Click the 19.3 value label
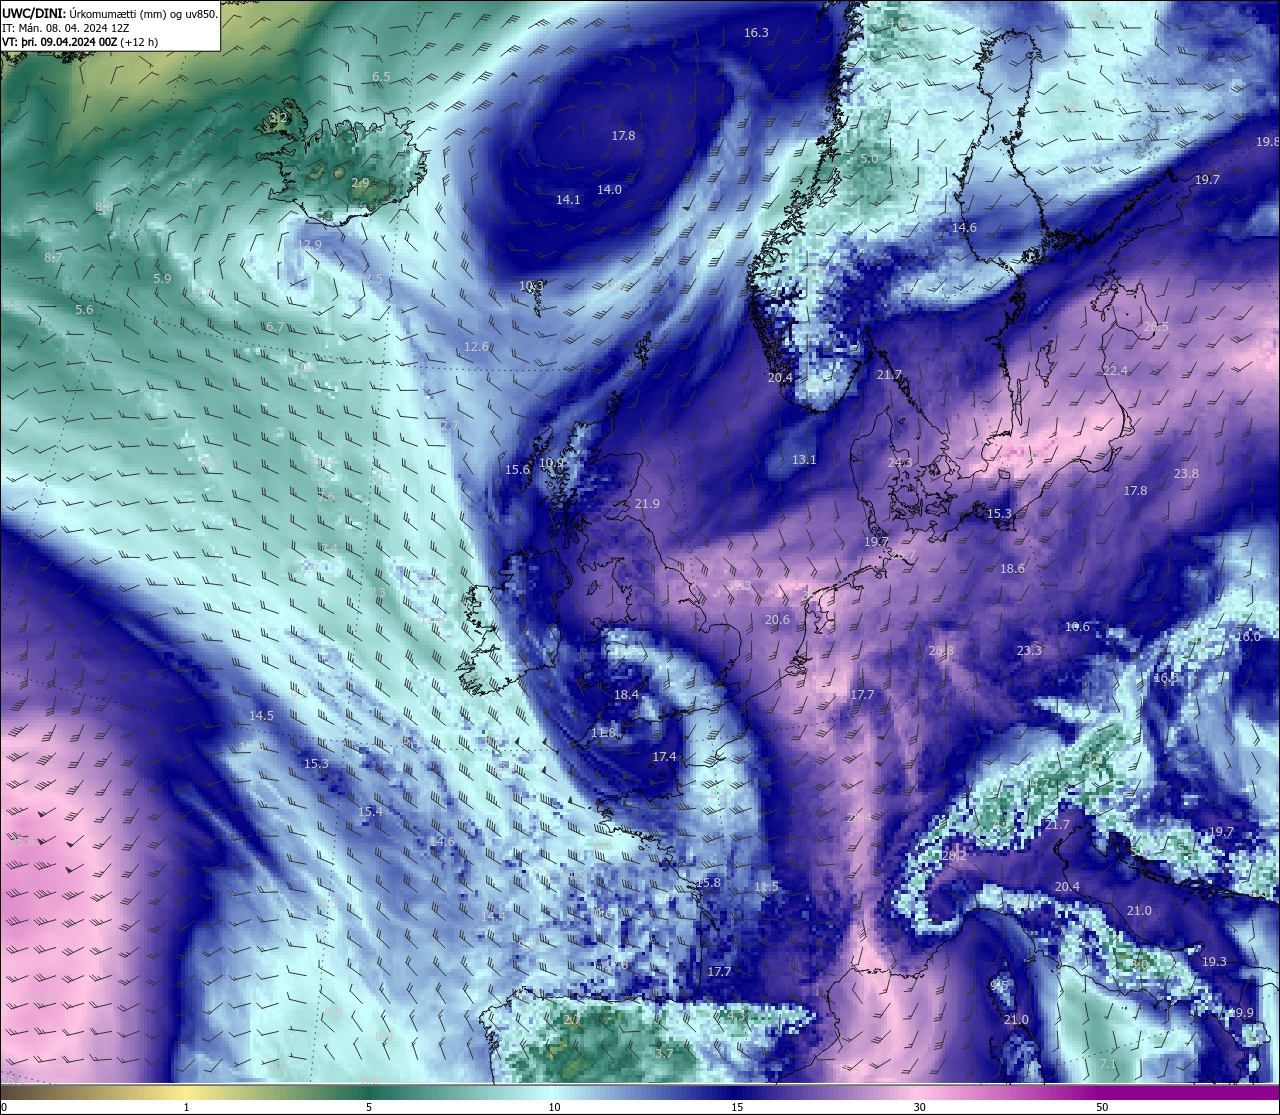This screenshot has height=1115, width=1280. [x=1214, y=962]
